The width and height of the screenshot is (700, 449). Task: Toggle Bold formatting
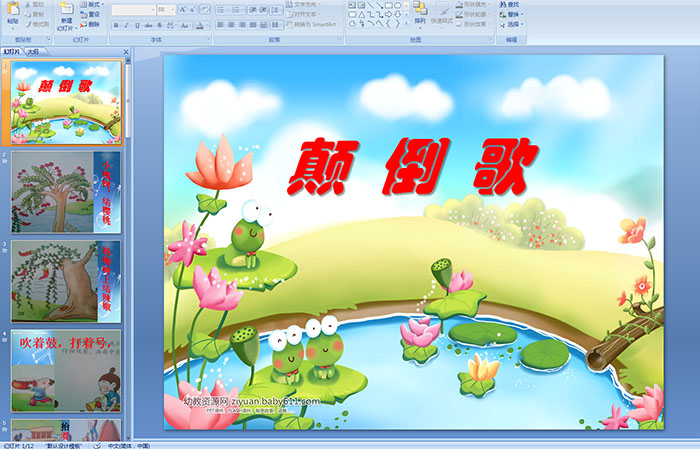[x=116, y=25]
